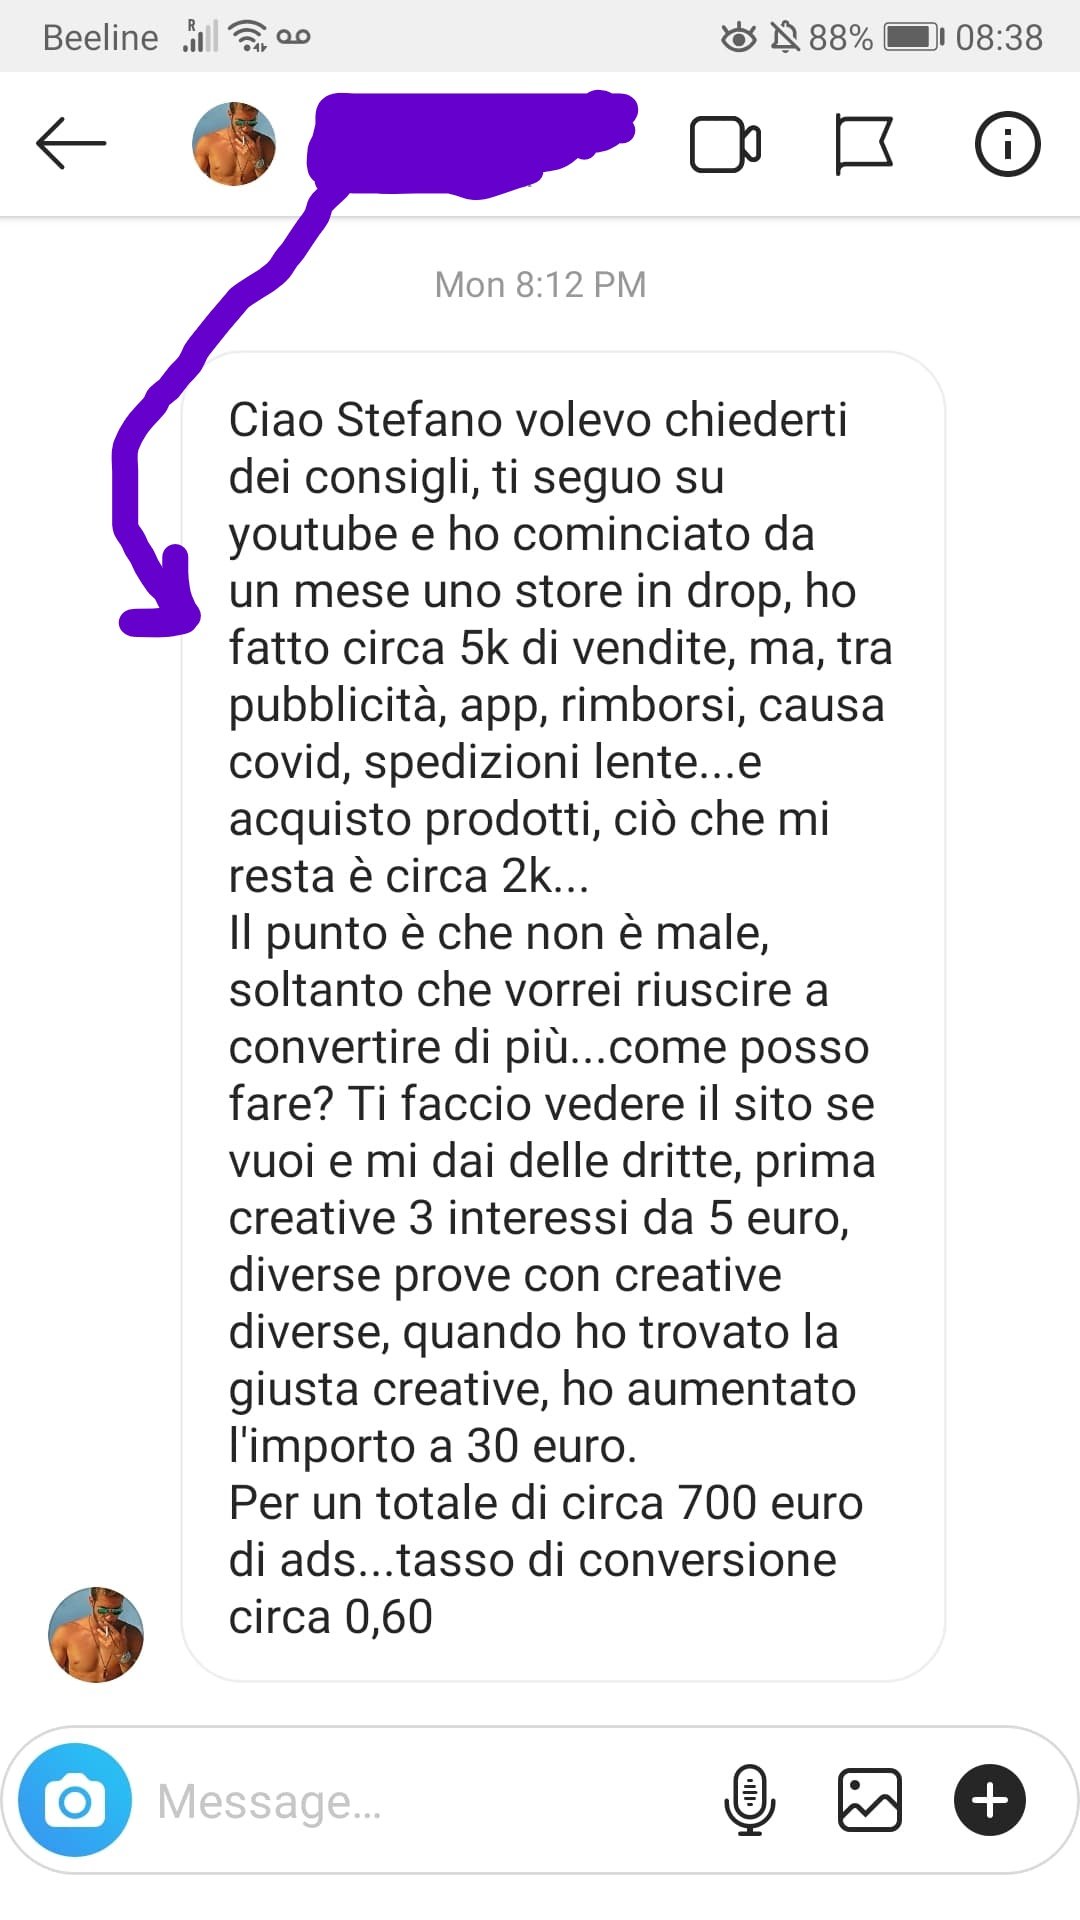Tap the muted bell status icon
The image size is (1080, 1920).
tap(785, 38)
